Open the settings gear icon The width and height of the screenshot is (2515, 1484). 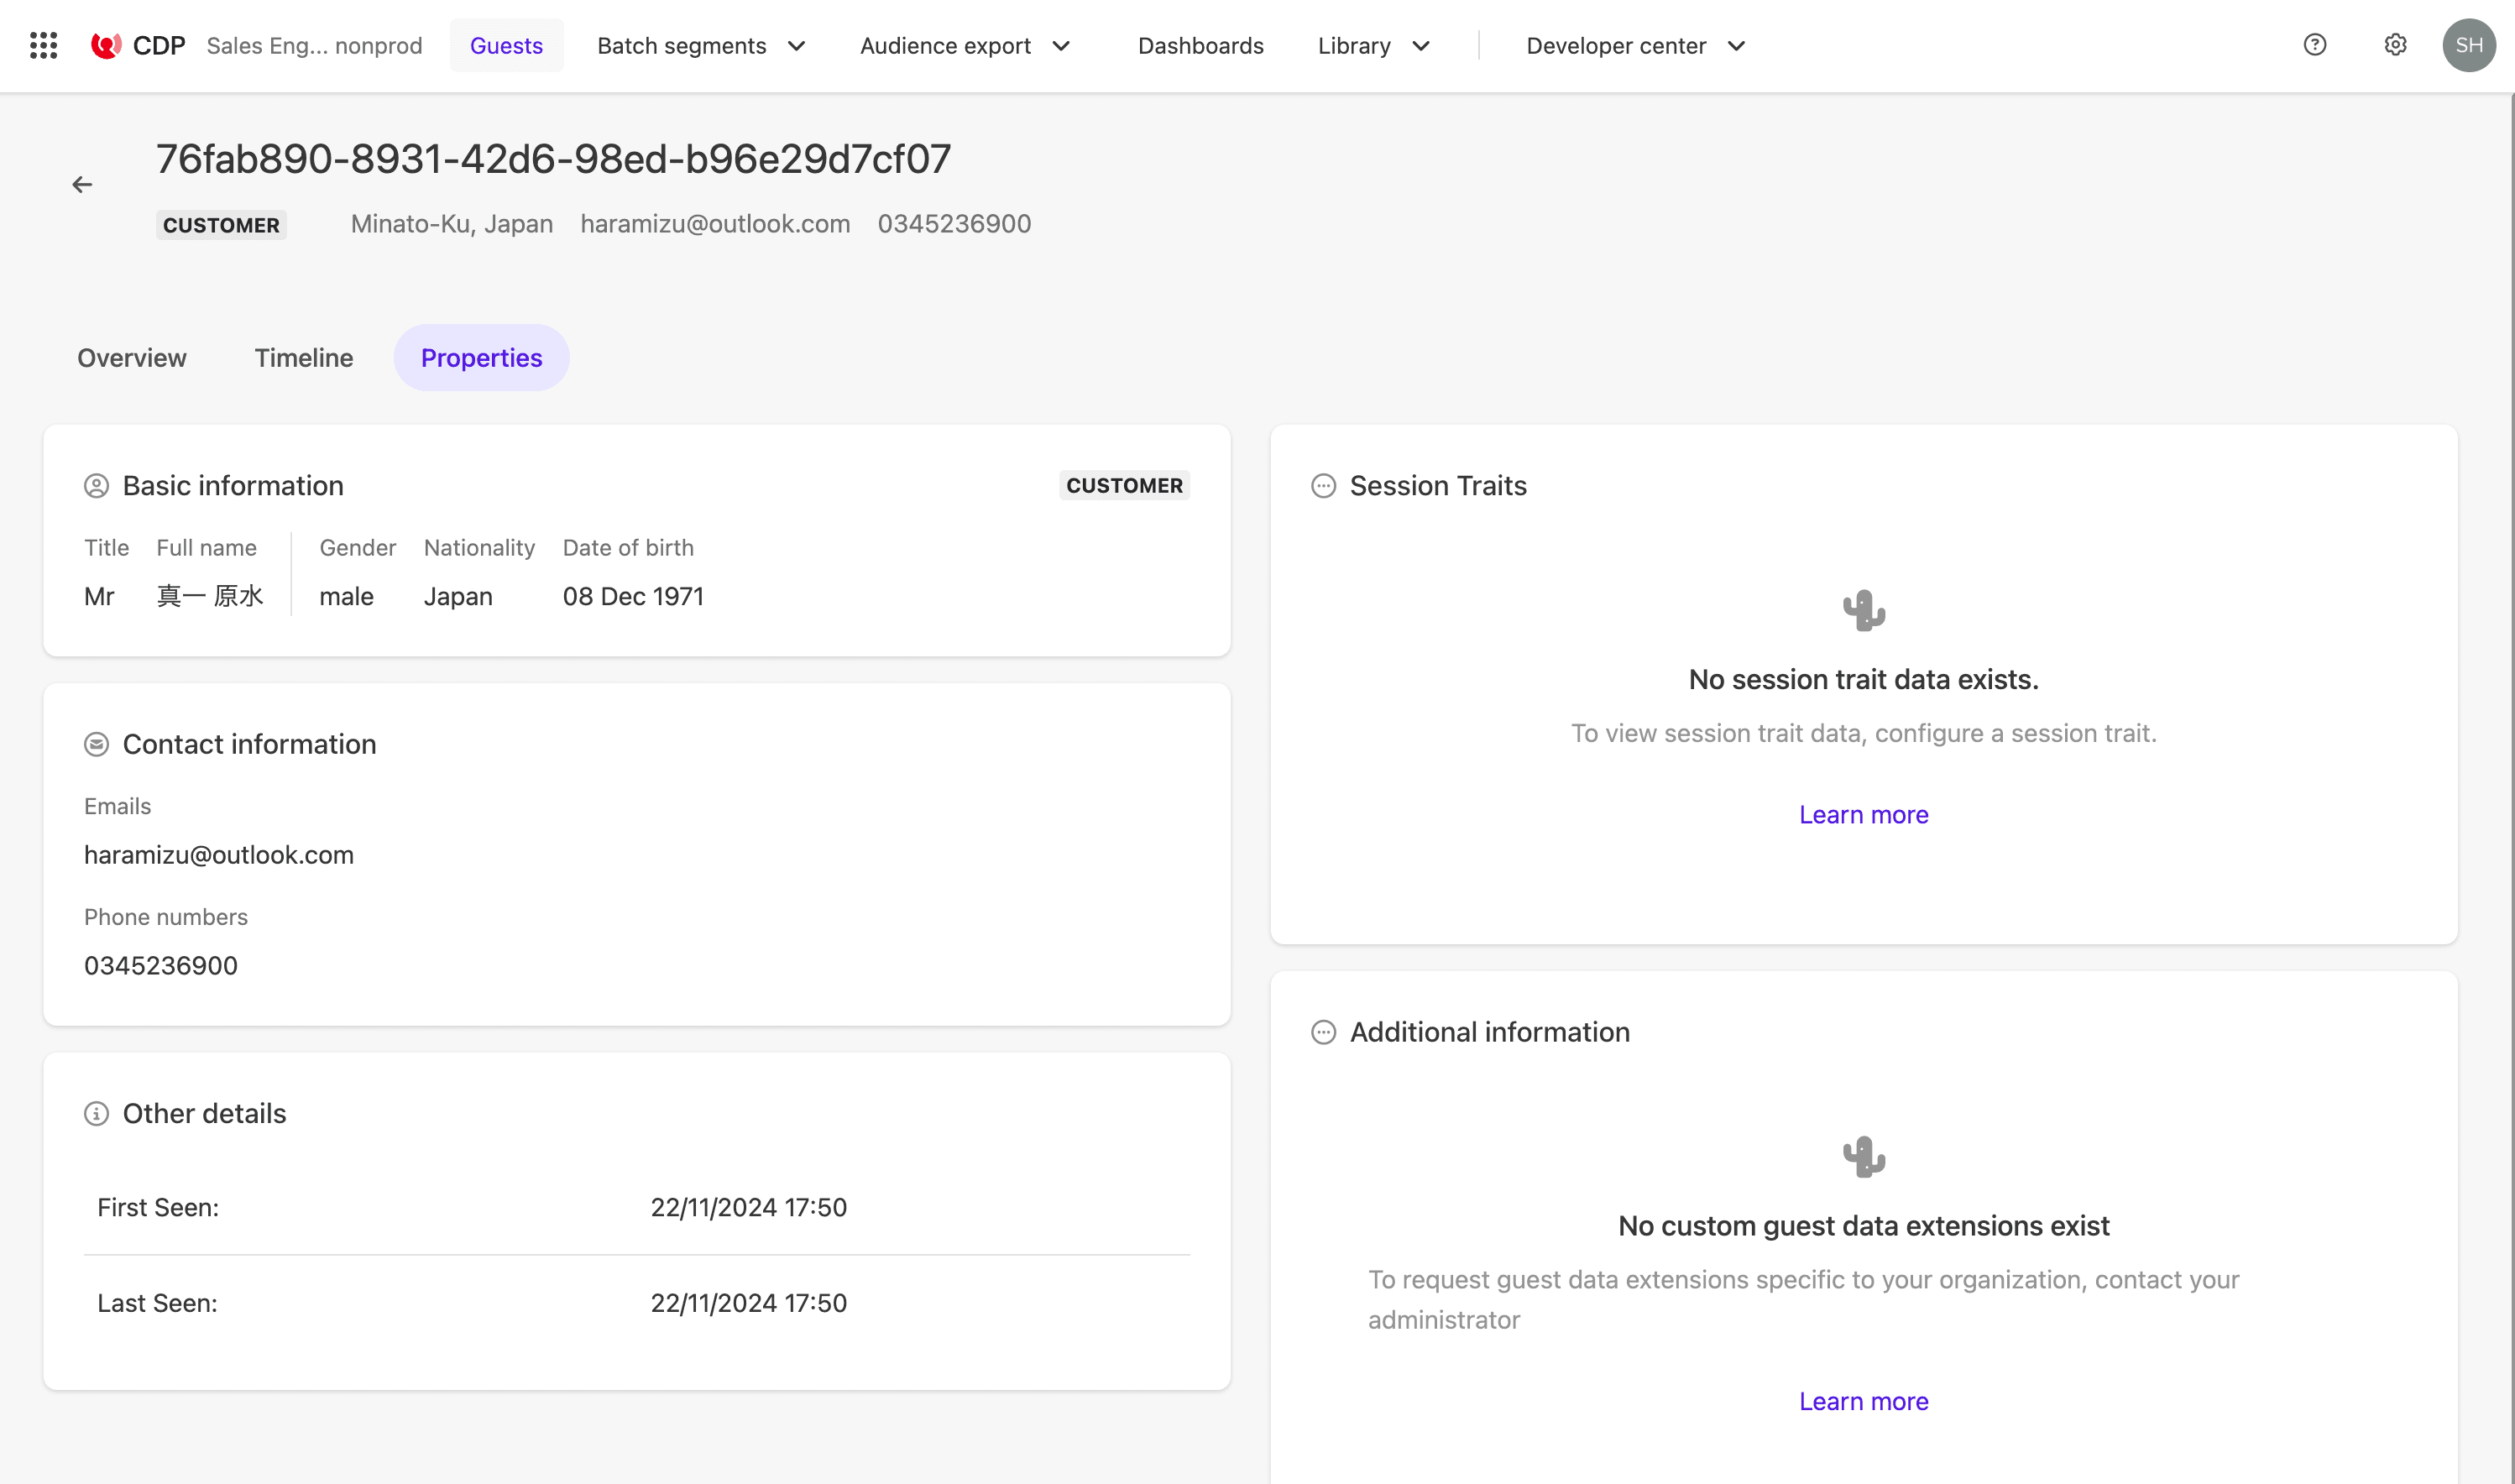pyautogui.click(x=2394, y=45)
